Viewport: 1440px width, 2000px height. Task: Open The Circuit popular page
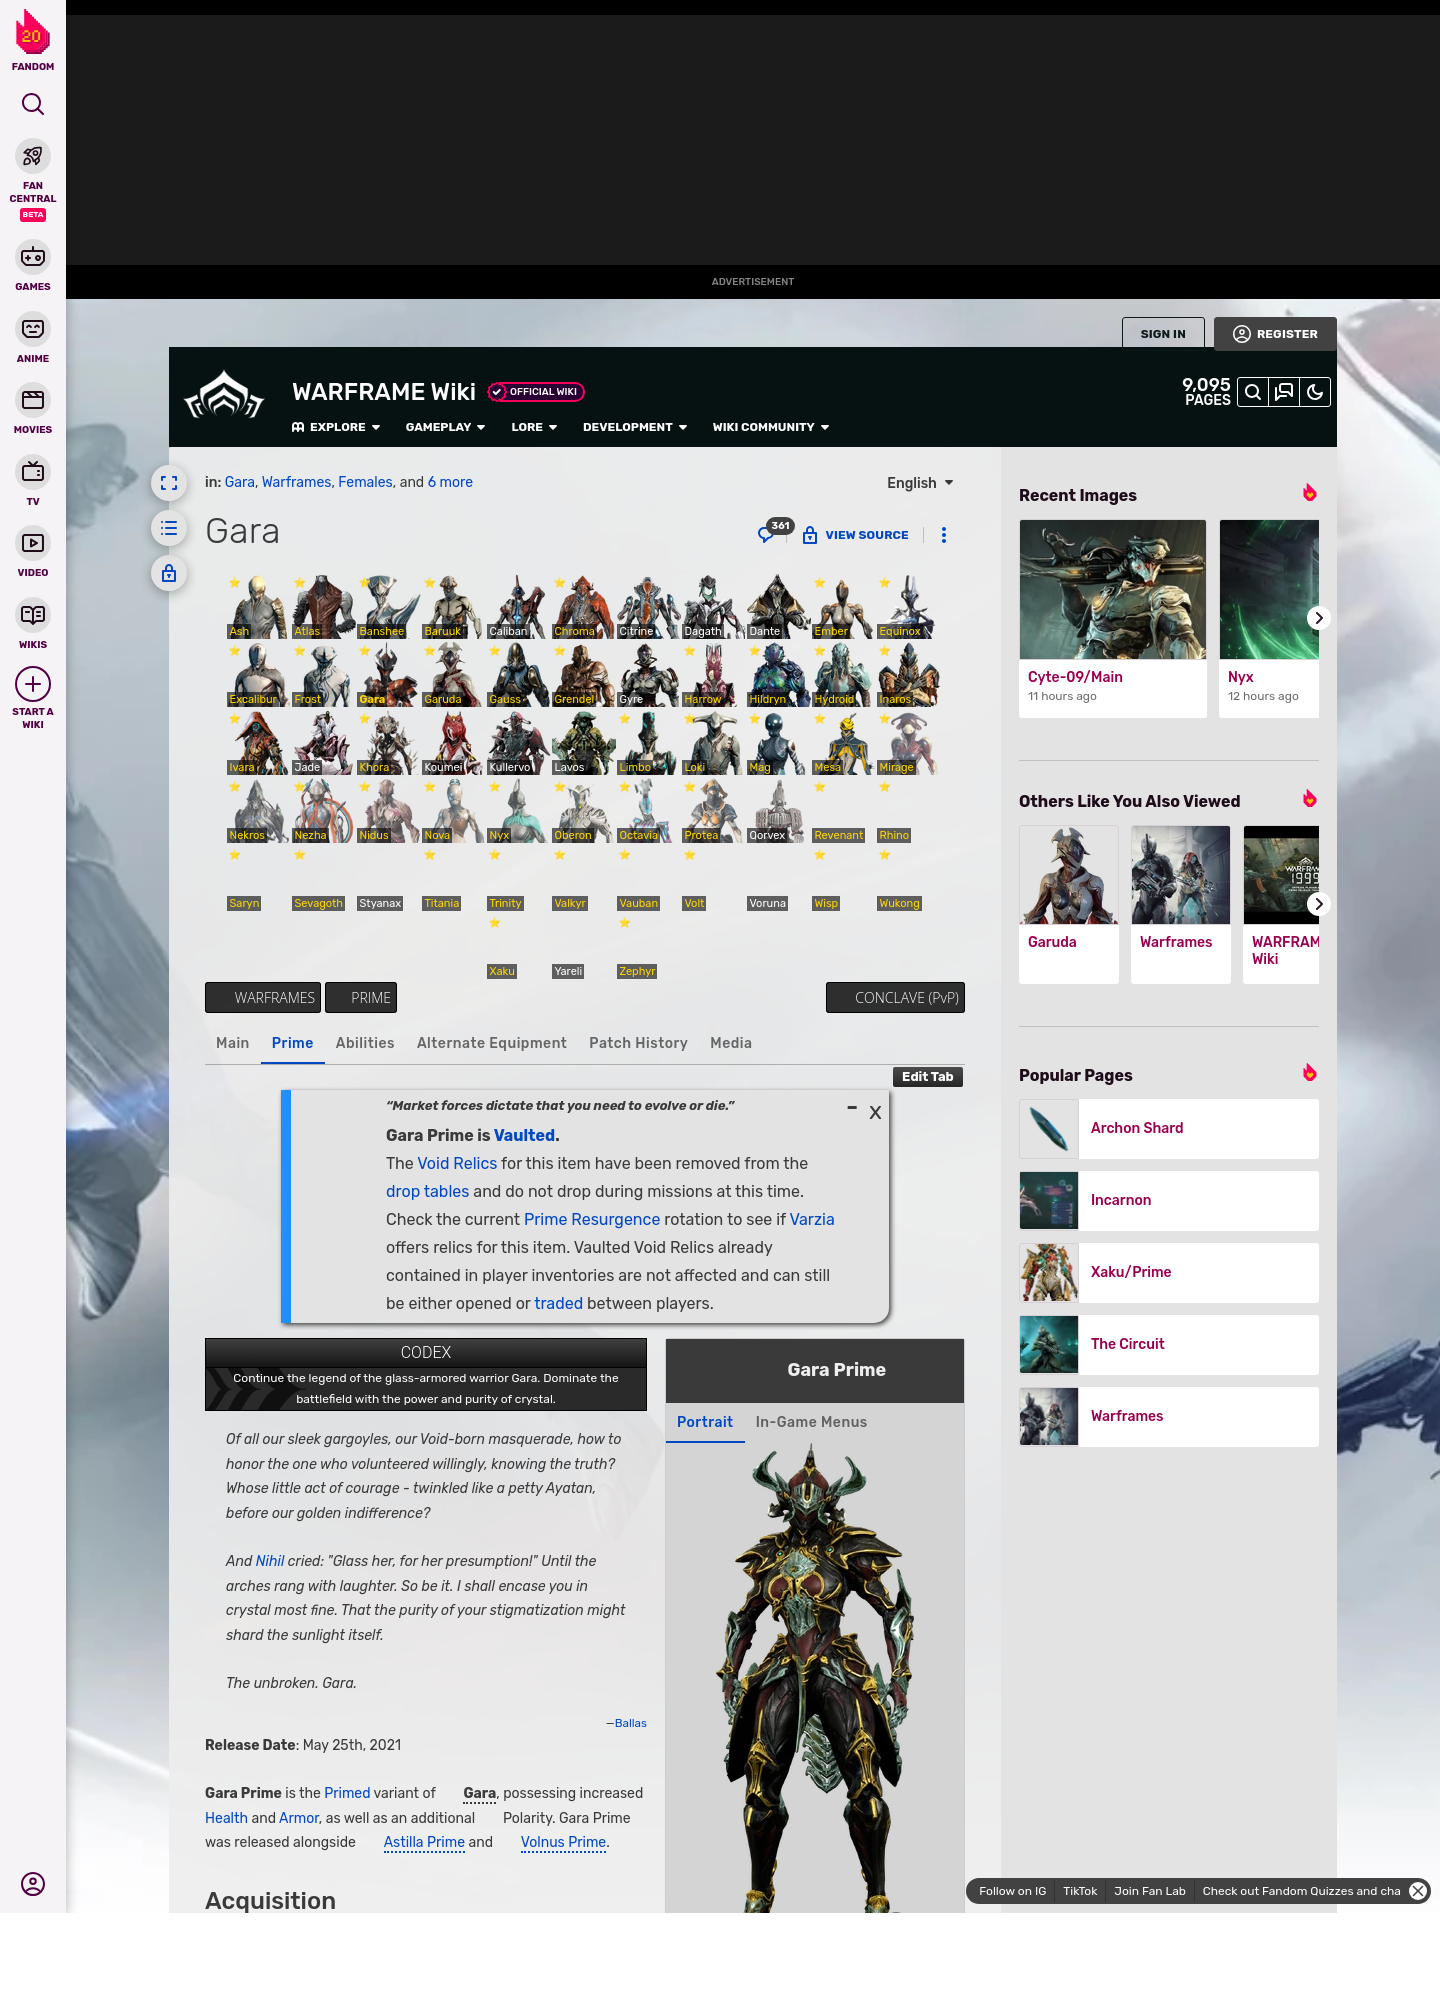[1169, 1345]
